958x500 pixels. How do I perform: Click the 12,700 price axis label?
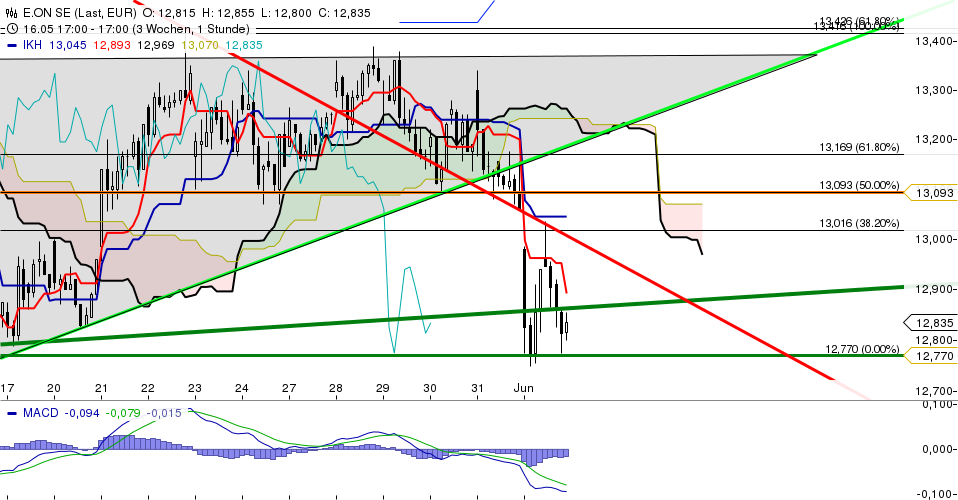pos(935,391)
